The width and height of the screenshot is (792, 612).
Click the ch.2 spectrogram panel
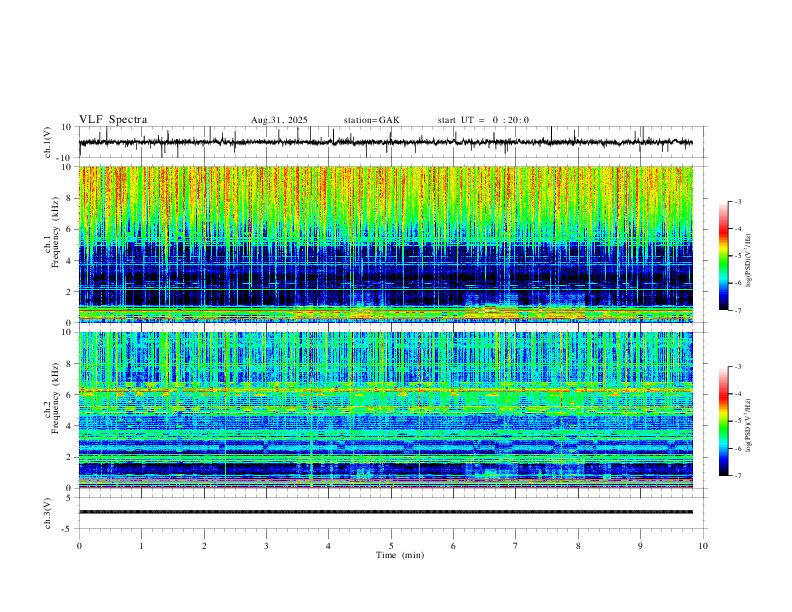click(385, 410)
